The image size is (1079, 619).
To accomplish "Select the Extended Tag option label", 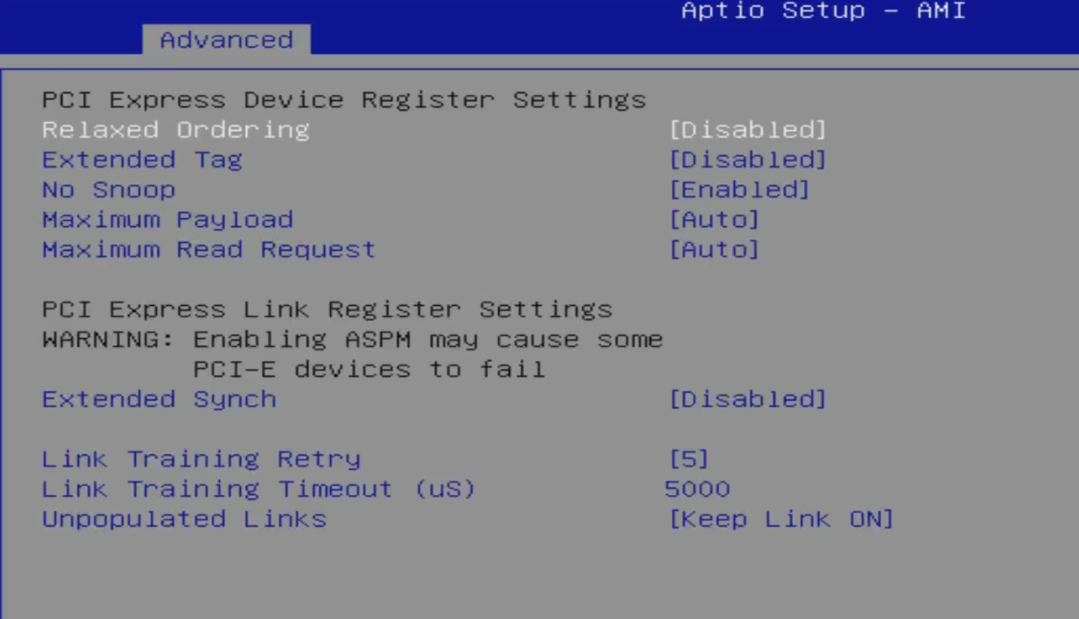I will (x=142, y=160).
